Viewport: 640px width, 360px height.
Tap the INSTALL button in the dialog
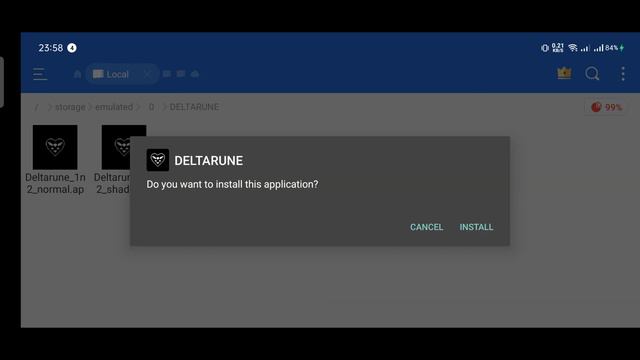point(476,227)
